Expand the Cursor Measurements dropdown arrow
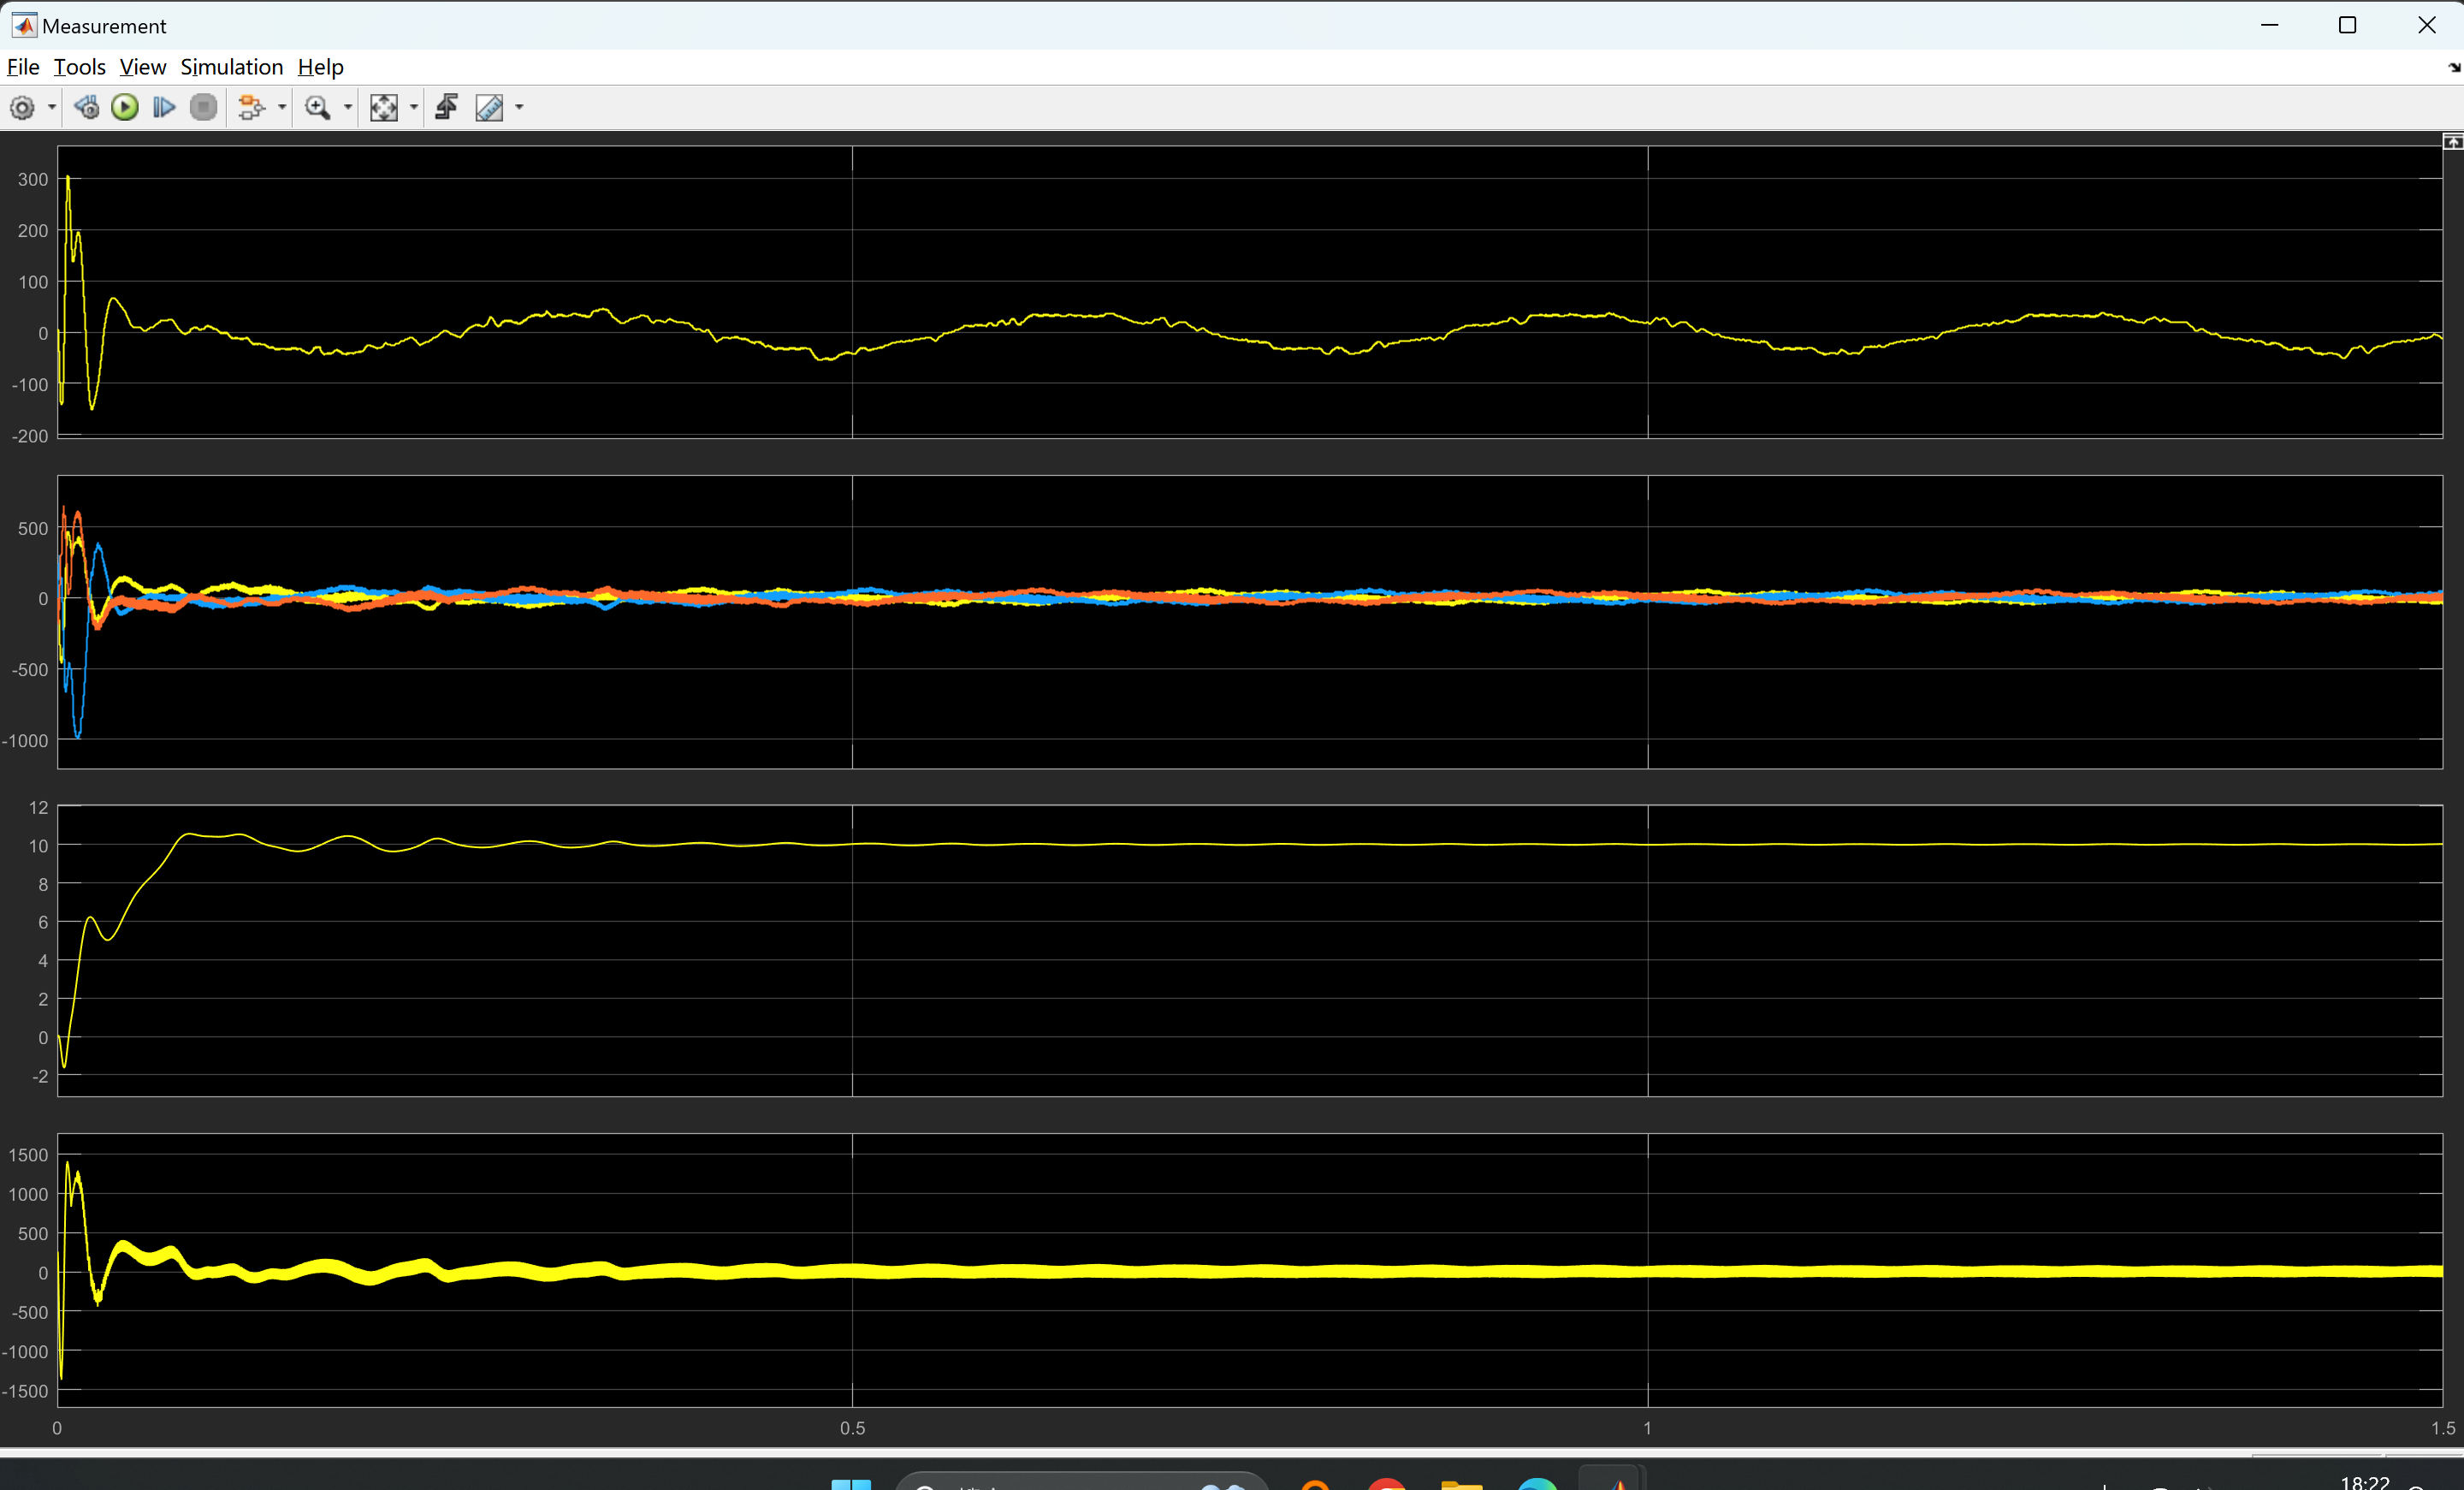Screen dimensions: 2464x1490 (x=518, y=108)
